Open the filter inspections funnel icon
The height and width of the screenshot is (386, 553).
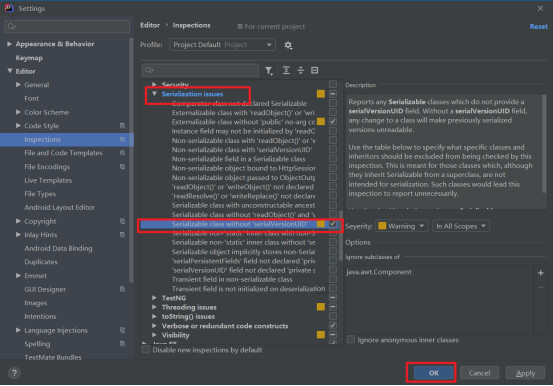tap(269, 71)
